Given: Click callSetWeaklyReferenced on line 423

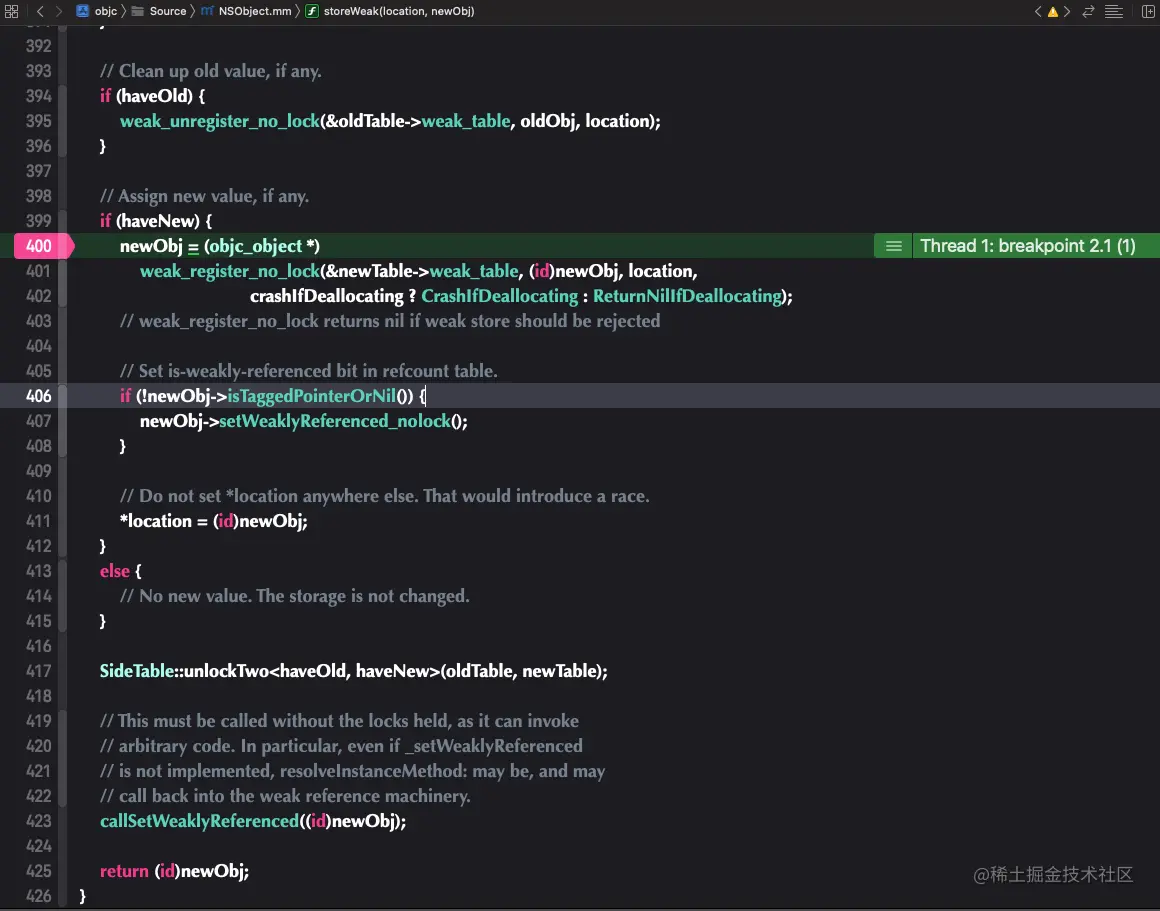Looking at the screenshot, I should pyautogui.click(x=199, y=821).
